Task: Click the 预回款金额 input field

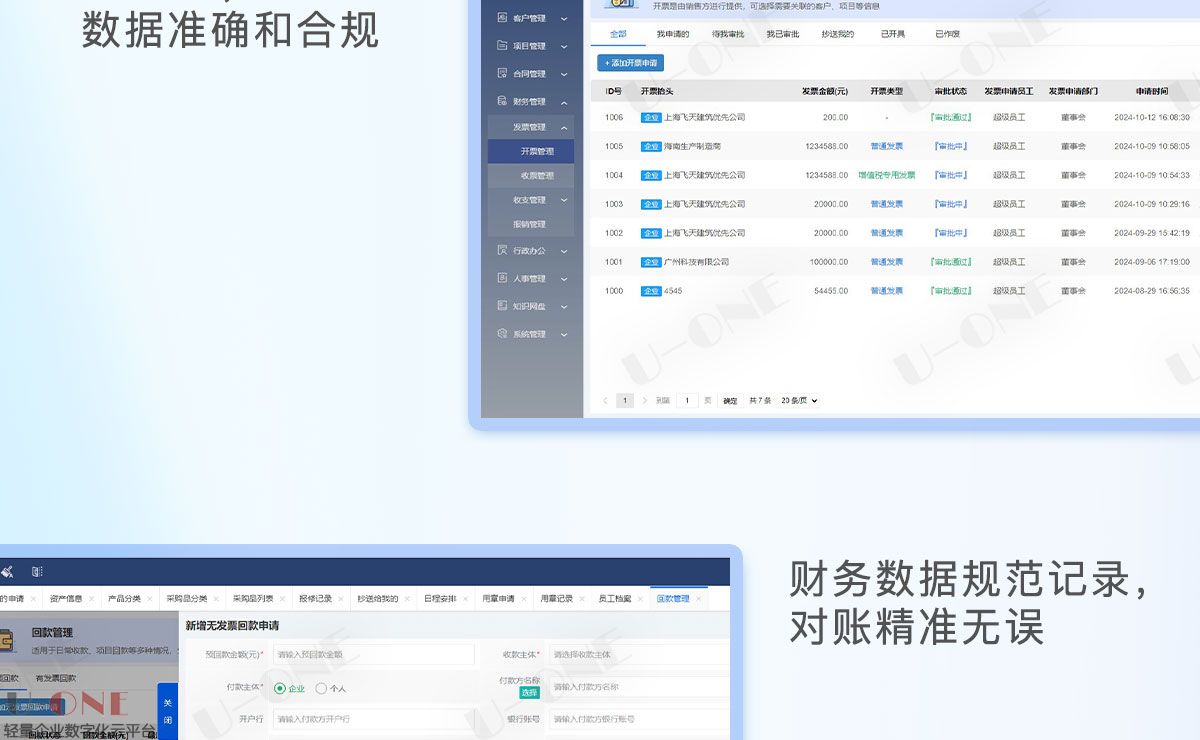Action: point(373,655)
